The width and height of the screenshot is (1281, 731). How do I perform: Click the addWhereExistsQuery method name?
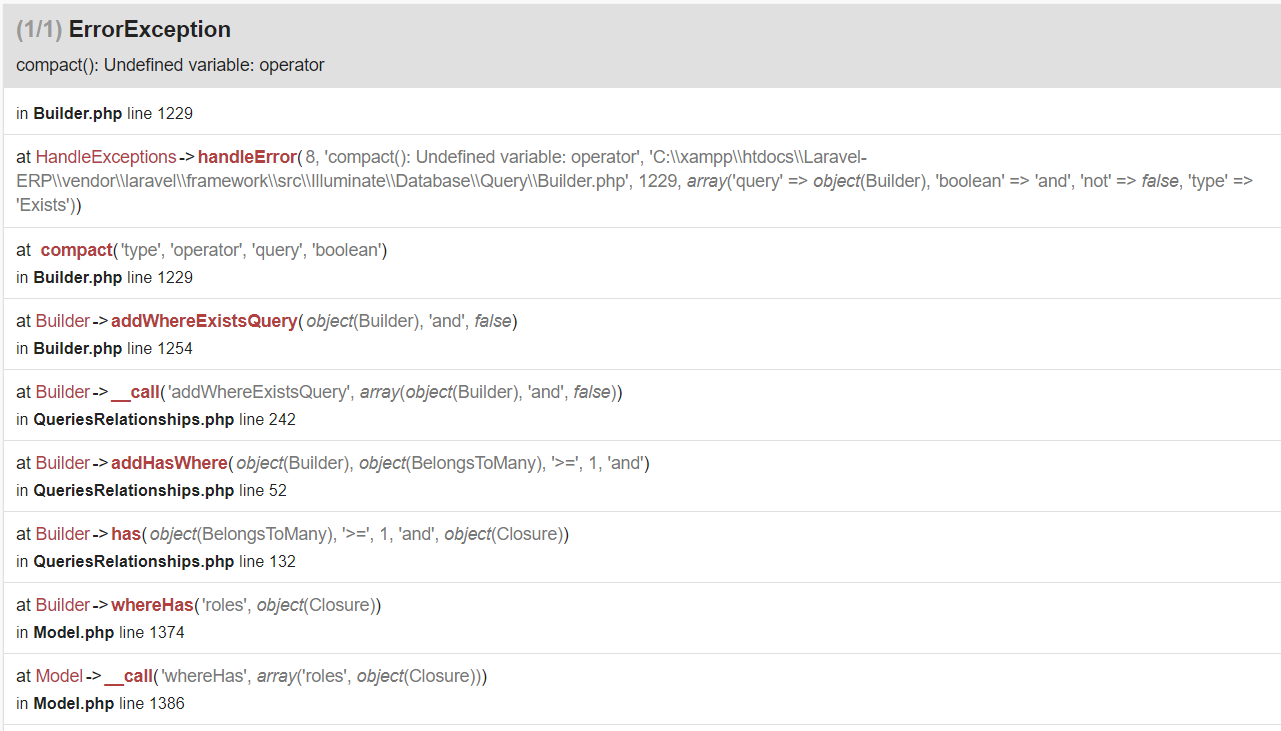point(204,321)
